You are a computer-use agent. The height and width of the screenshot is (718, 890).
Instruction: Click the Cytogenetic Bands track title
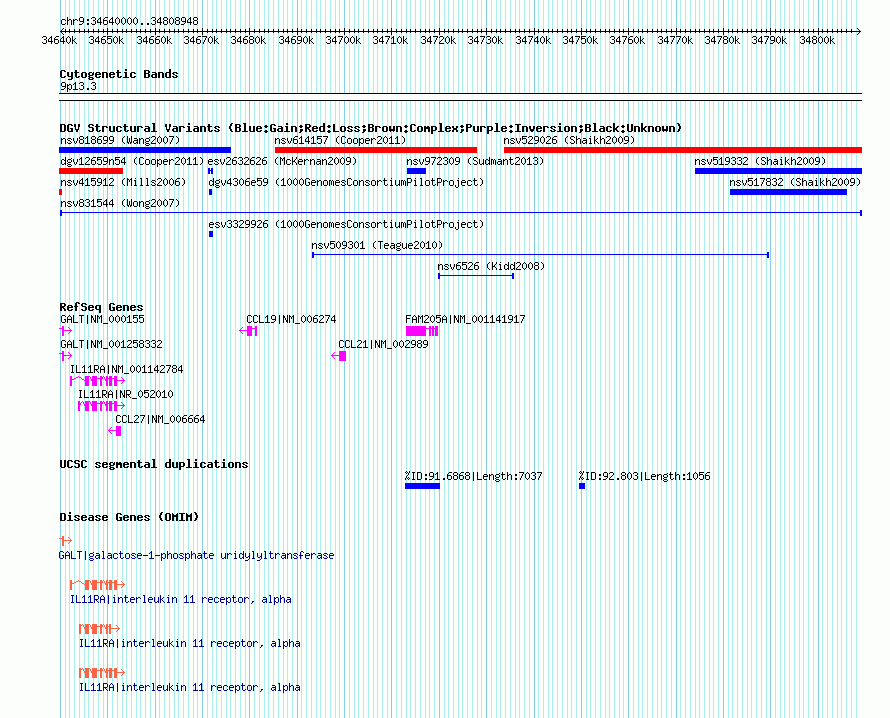click(119, 74)
